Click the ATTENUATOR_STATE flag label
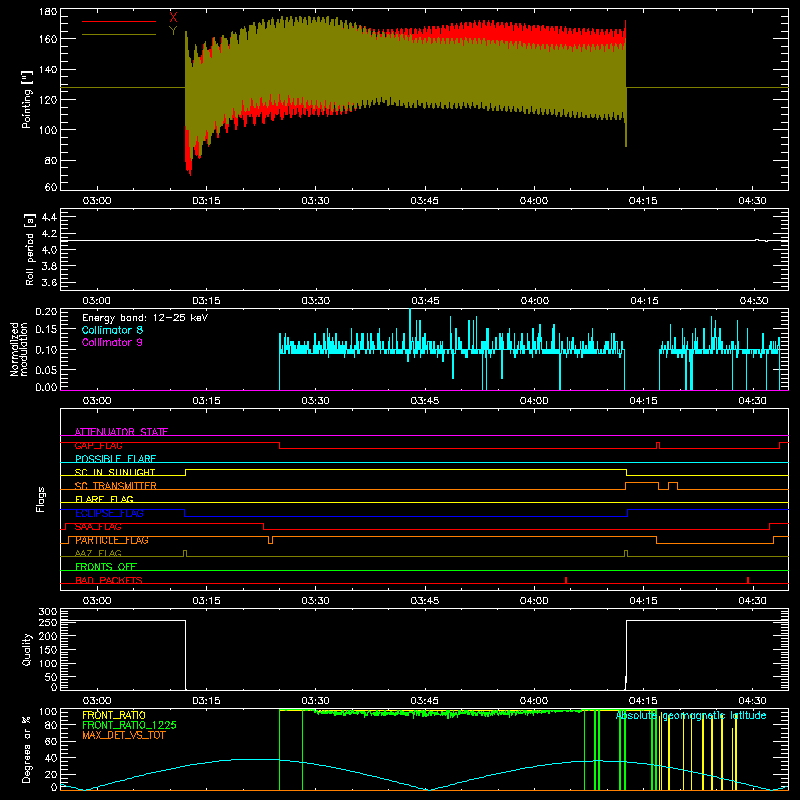The height and width of the screenshot is (800, 800). (121, 432)
